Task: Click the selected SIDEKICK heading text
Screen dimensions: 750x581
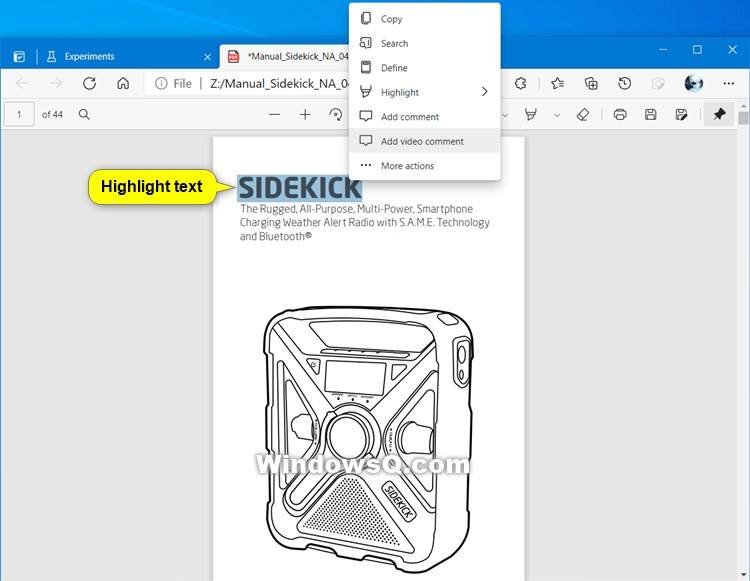Action: click(x=300, y=187)
